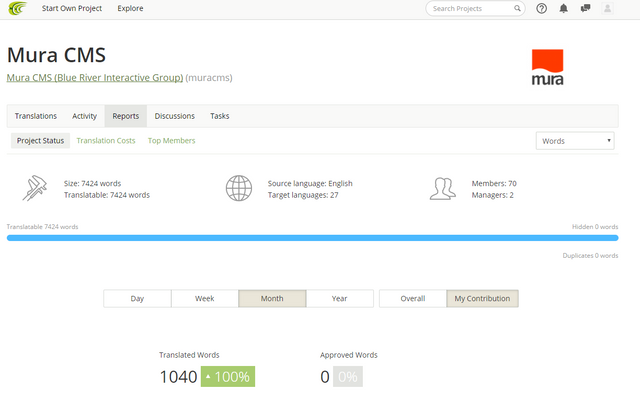Open the Top Members report
Screen dimensions: 640x402
click(x=171, y=140)
